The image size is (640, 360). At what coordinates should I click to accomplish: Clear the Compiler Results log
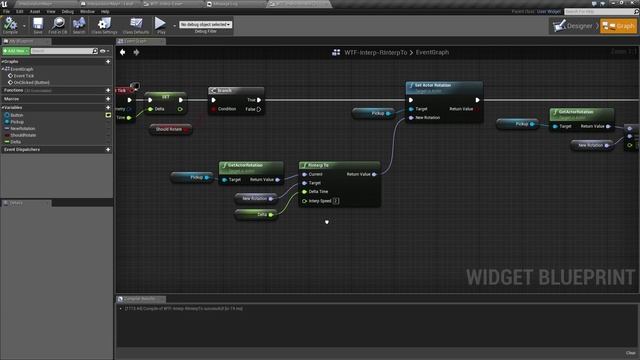(631, 353)
